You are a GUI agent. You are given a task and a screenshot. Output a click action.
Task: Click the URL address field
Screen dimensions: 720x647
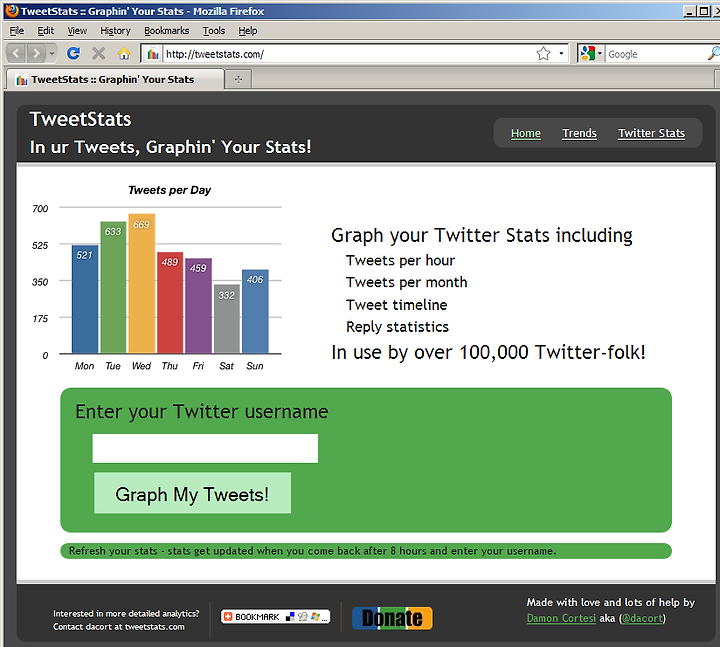tap(349, 54)
